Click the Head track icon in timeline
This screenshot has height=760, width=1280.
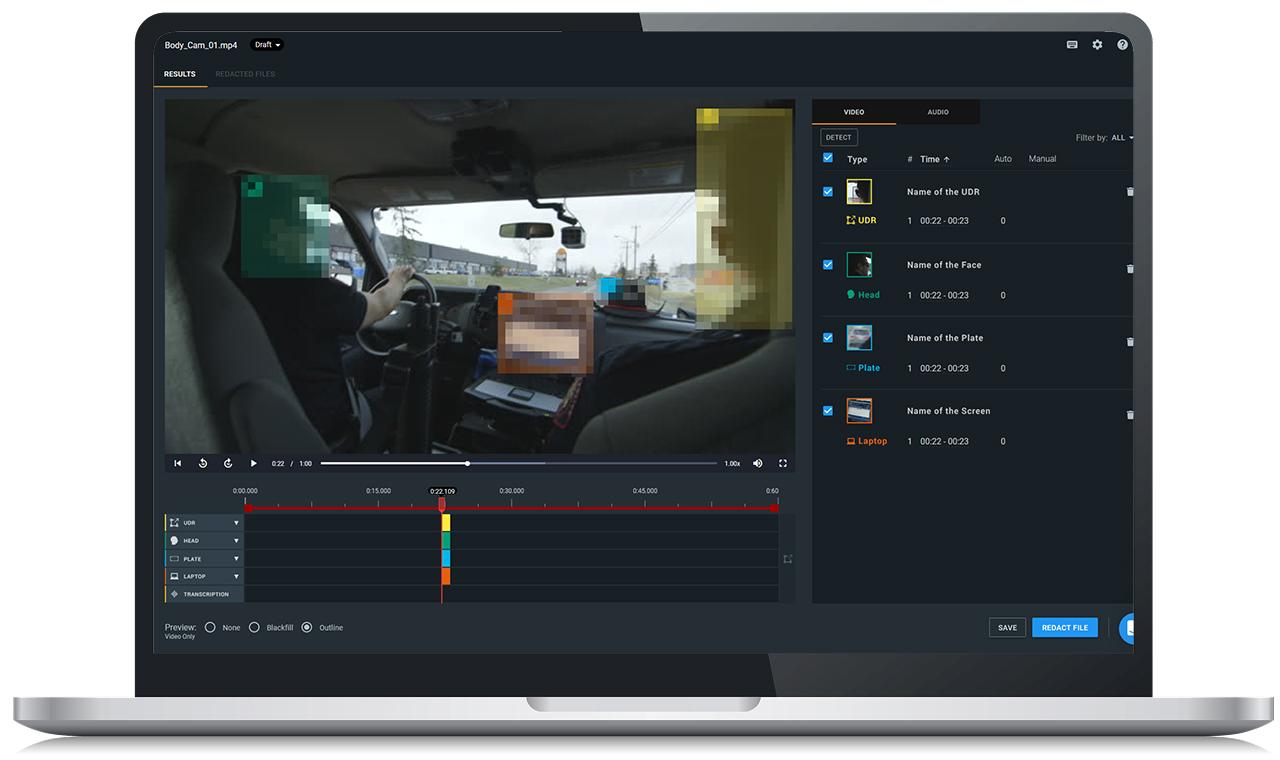pos(173,540)
